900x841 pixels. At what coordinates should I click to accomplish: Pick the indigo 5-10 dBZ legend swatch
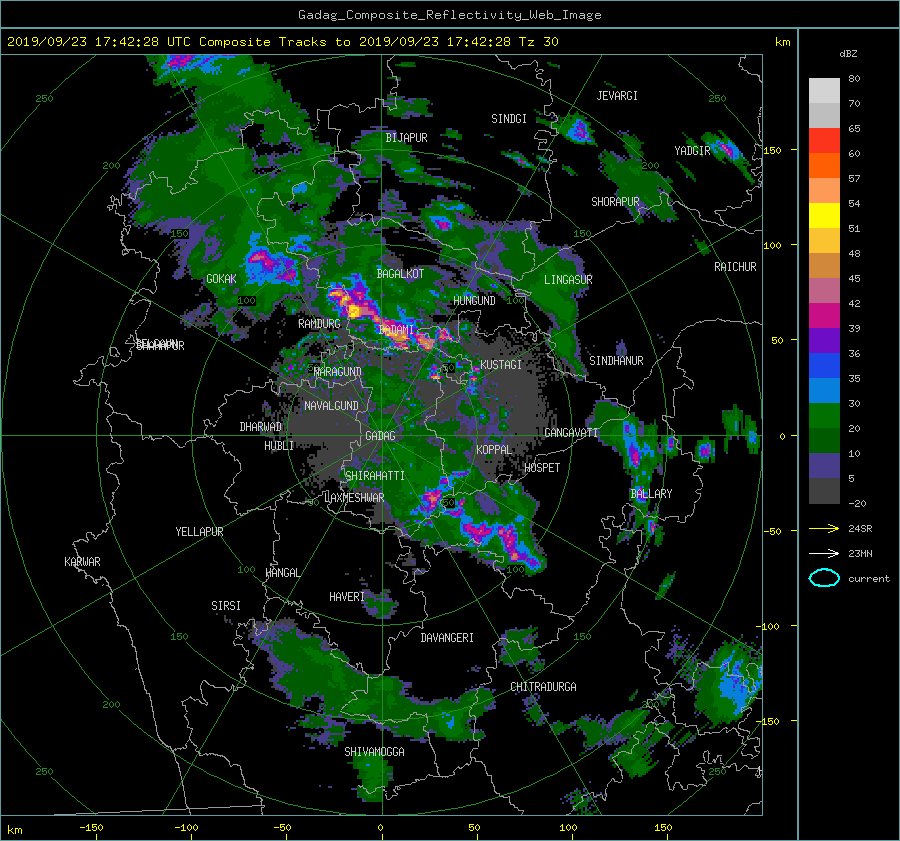tap(824, 466)
